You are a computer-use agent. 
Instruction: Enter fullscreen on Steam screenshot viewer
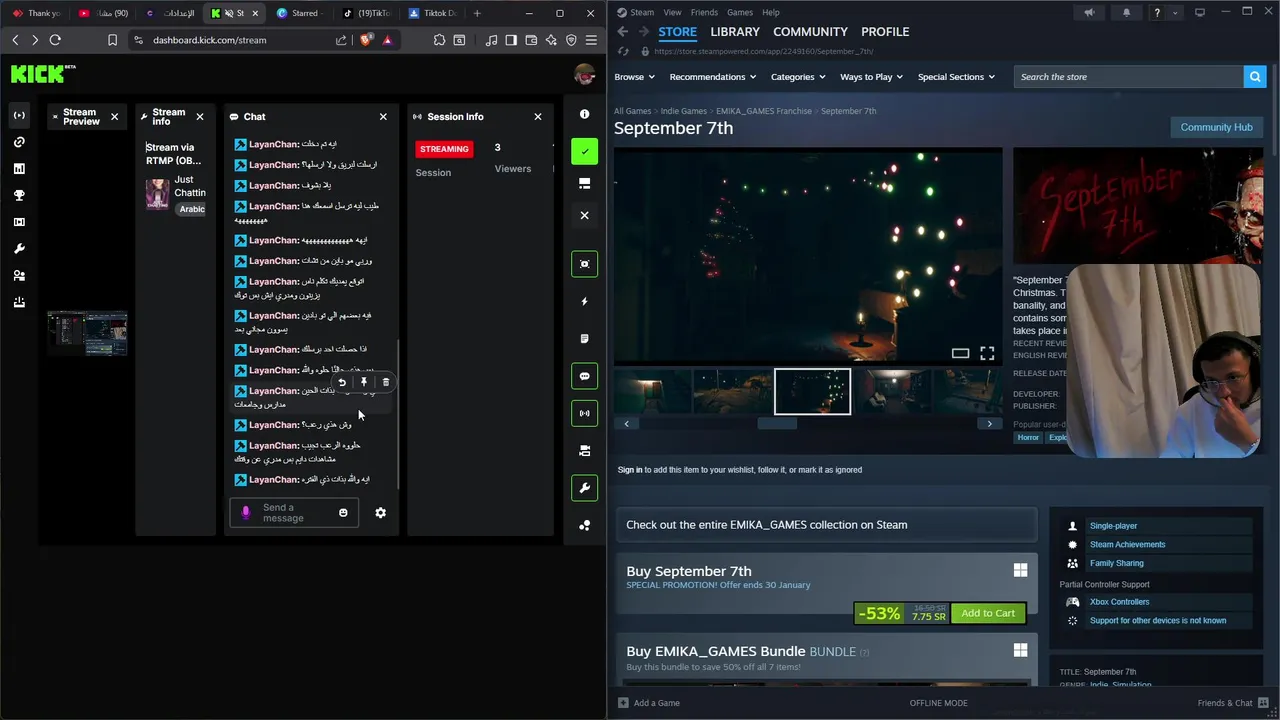(987, 353)
